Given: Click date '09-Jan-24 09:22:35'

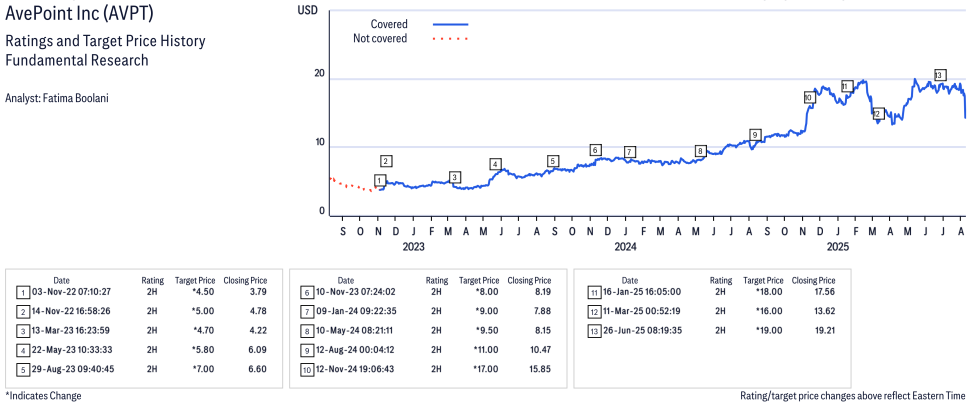Looking at the screenshot, I should [358, 311].
